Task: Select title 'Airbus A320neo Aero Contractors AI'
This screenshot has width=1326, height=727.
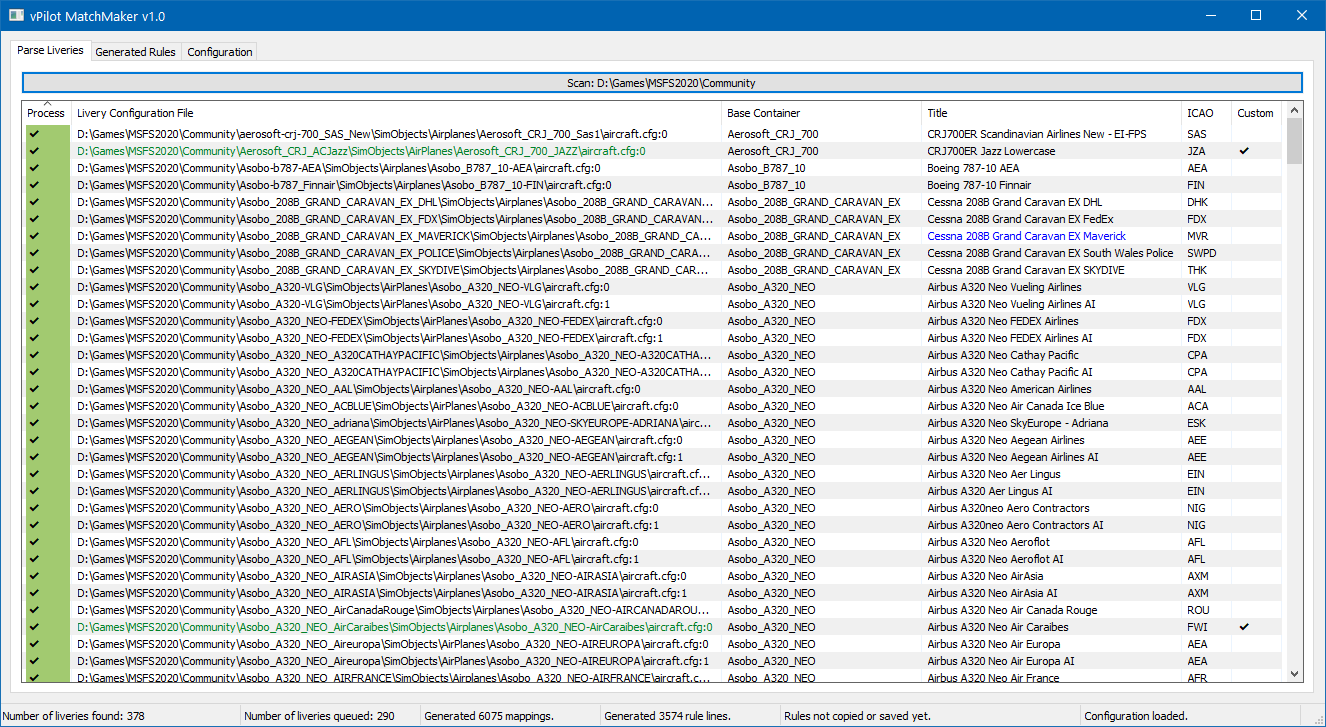Action: [x=1014, y=525]
